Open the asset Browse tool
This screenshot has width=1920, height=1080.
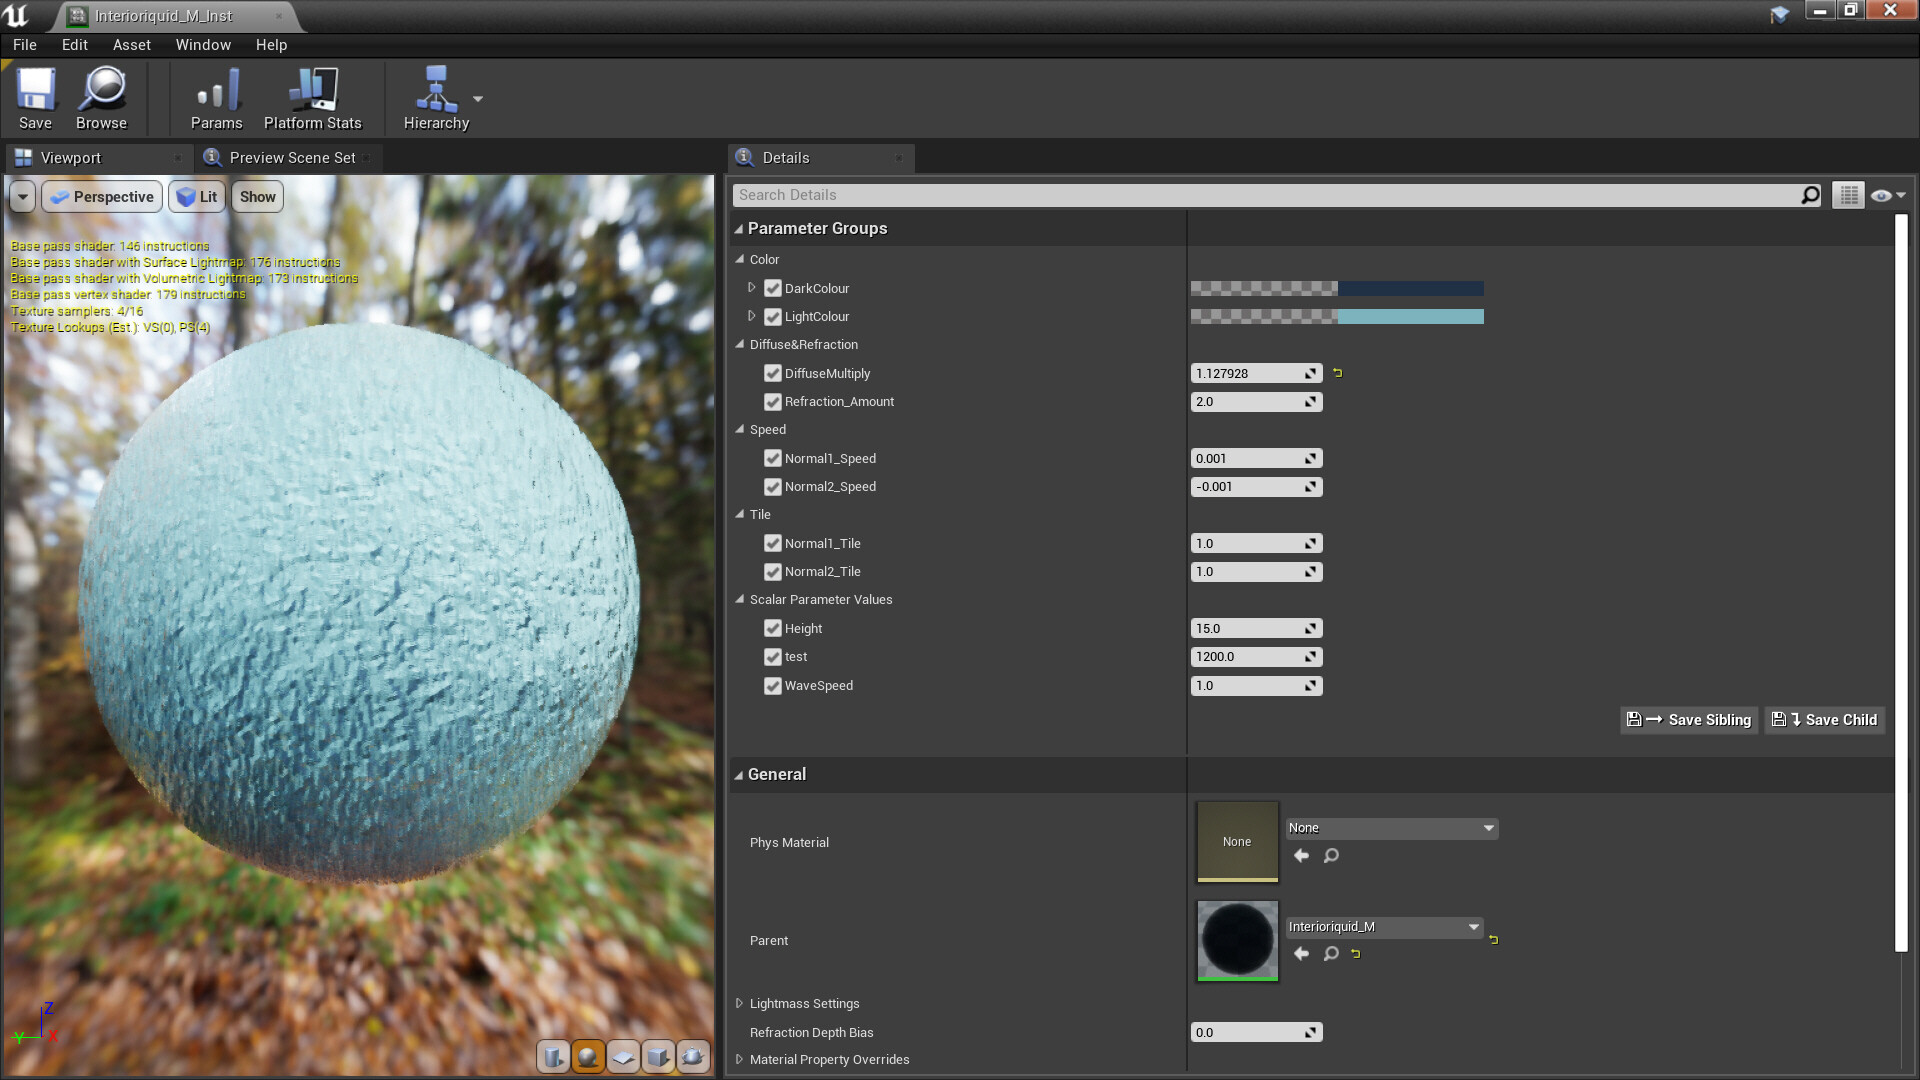(x=100, y=97)
